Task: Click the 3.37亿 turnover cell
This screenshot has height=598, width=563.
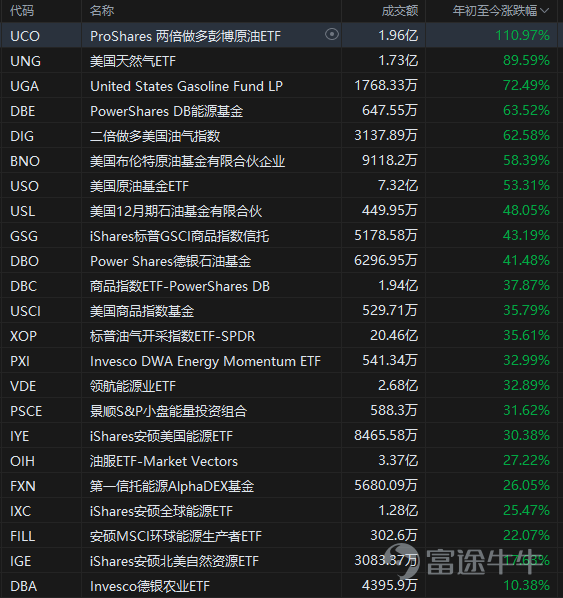Action: point(398,461)
